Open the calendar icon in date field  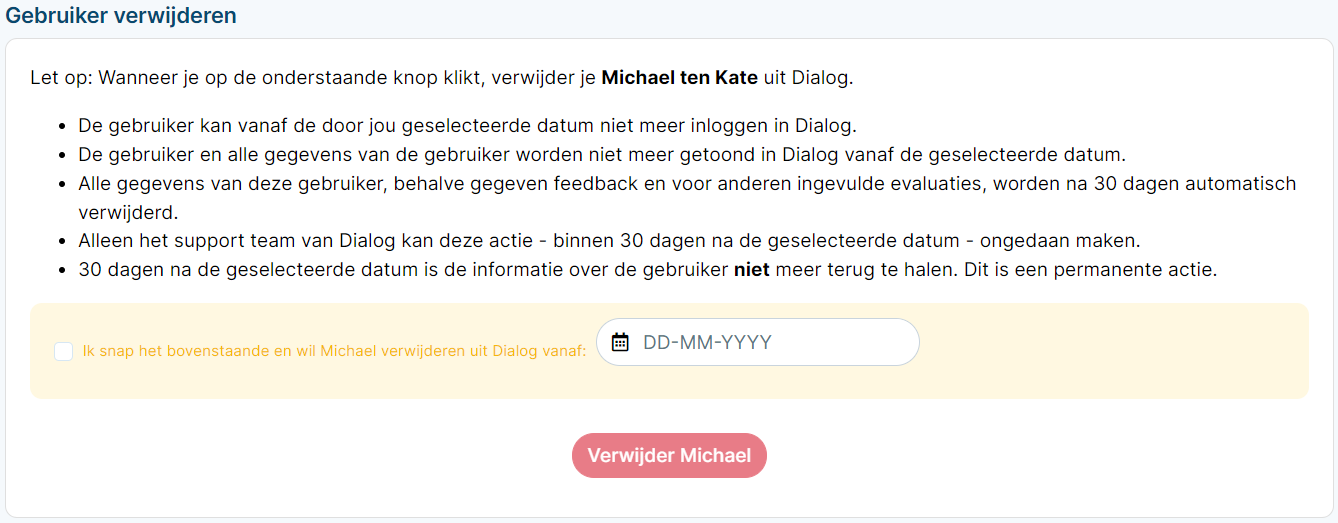(620, 342)
